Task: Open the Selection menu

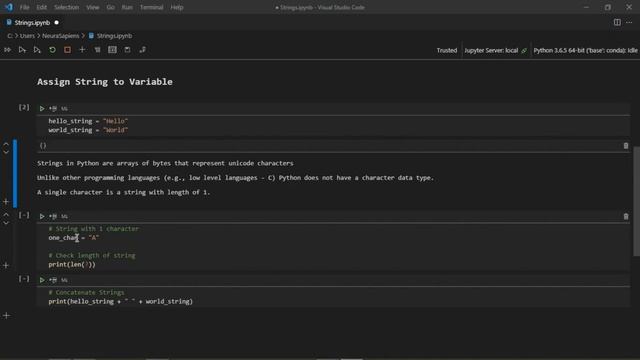Action: [x=67, y=7]
